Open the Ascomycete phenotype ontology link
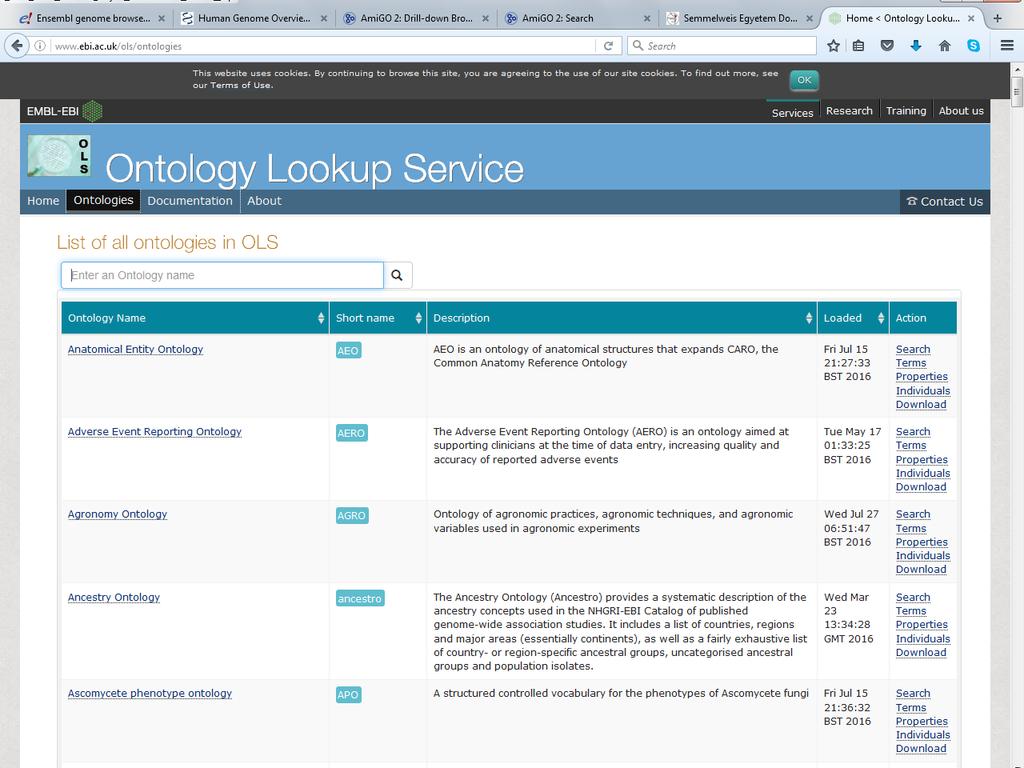Image resolution: width=1024 pixels, height=768 pixels. coord(150,694)
